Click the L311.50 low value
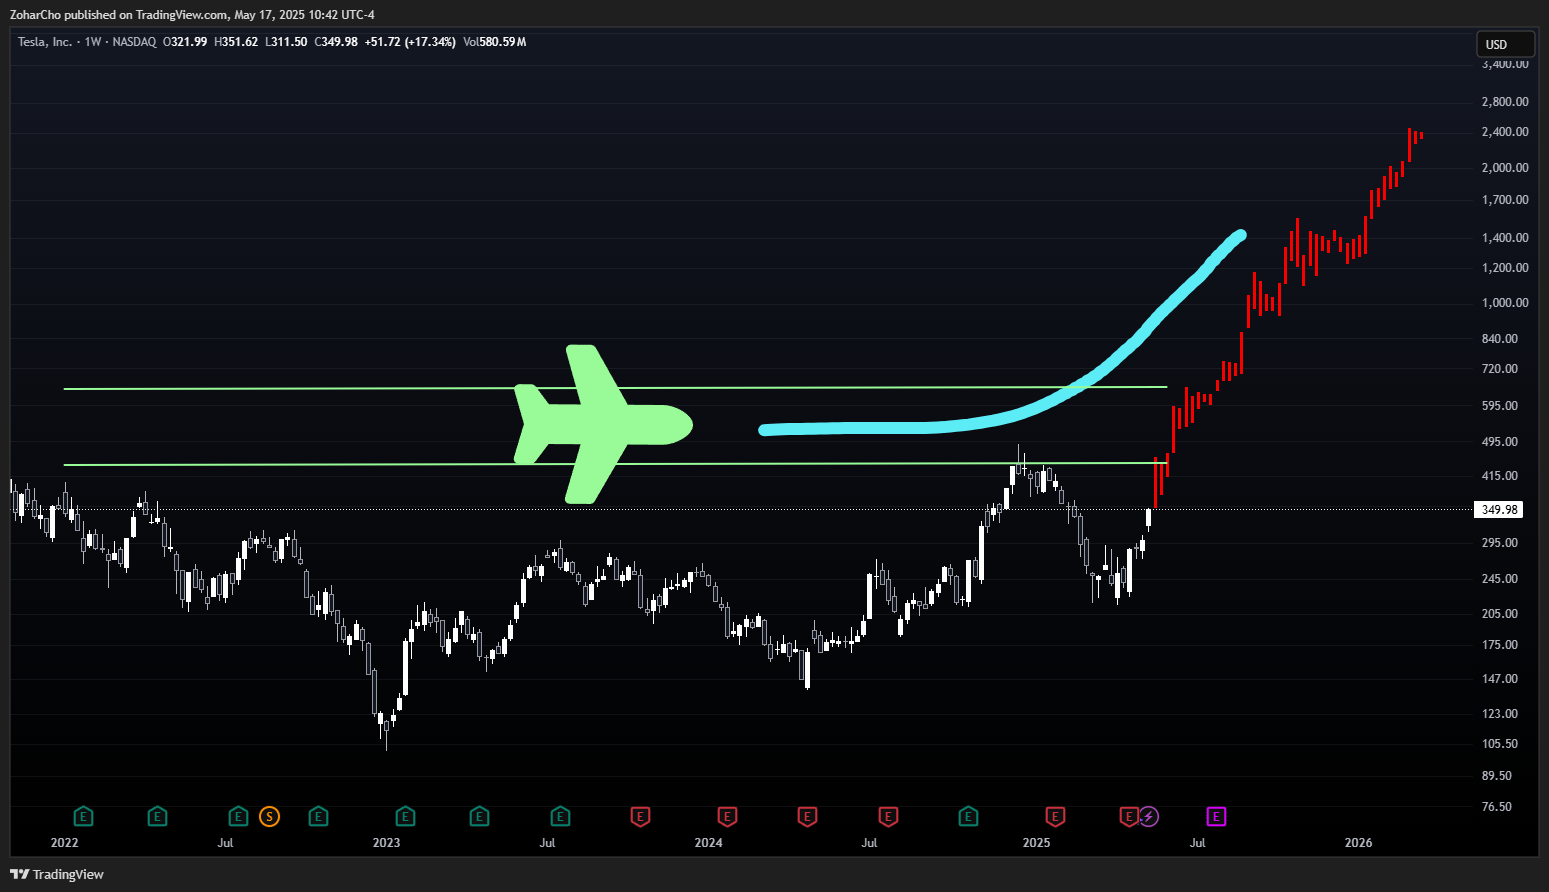Screen dimensions: 1549x892 pos(286,42)
